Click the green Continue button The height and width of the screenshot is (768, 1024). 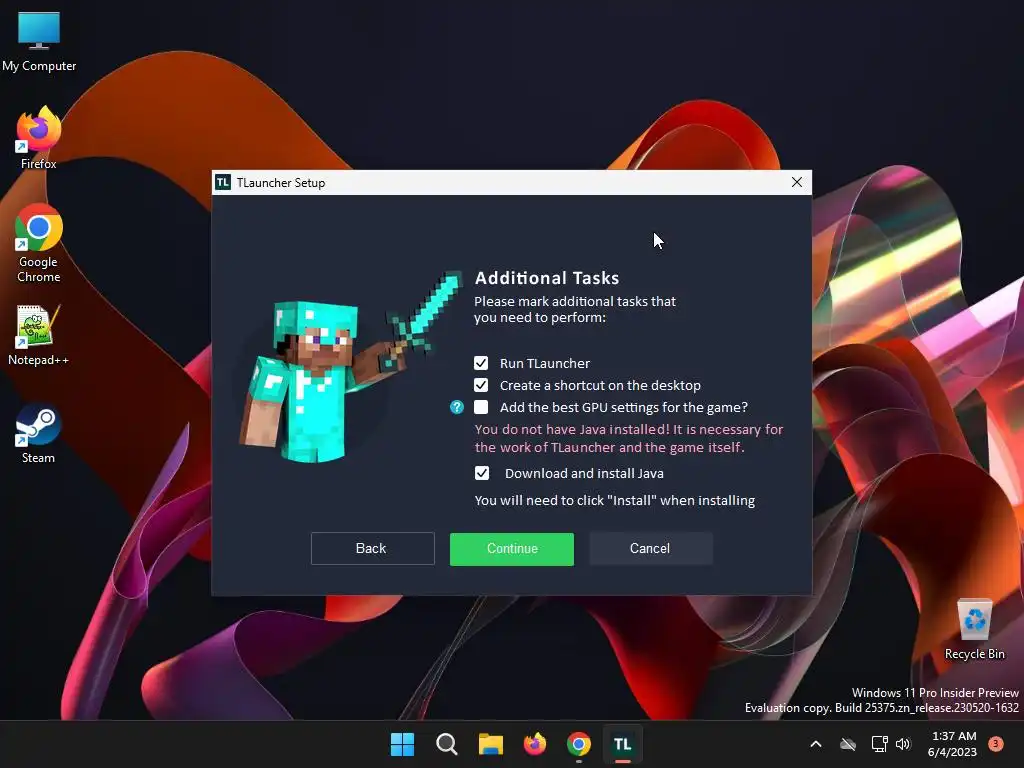(511, 549)
